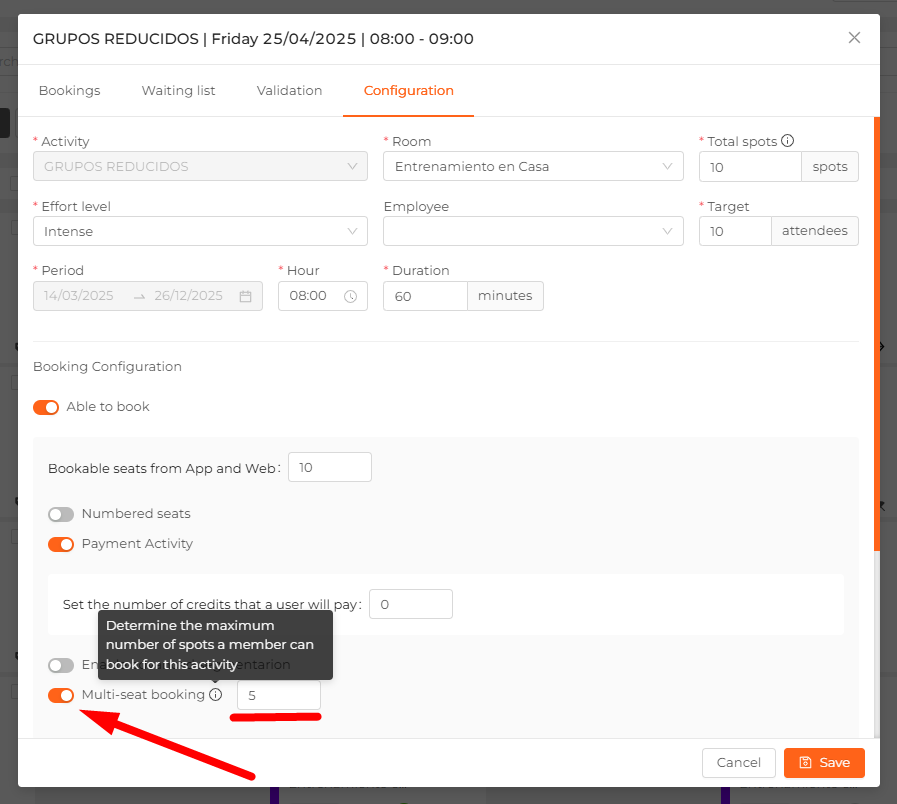Edit Bookable seats from App and Web
897x804 pixels.
(330, 468)
